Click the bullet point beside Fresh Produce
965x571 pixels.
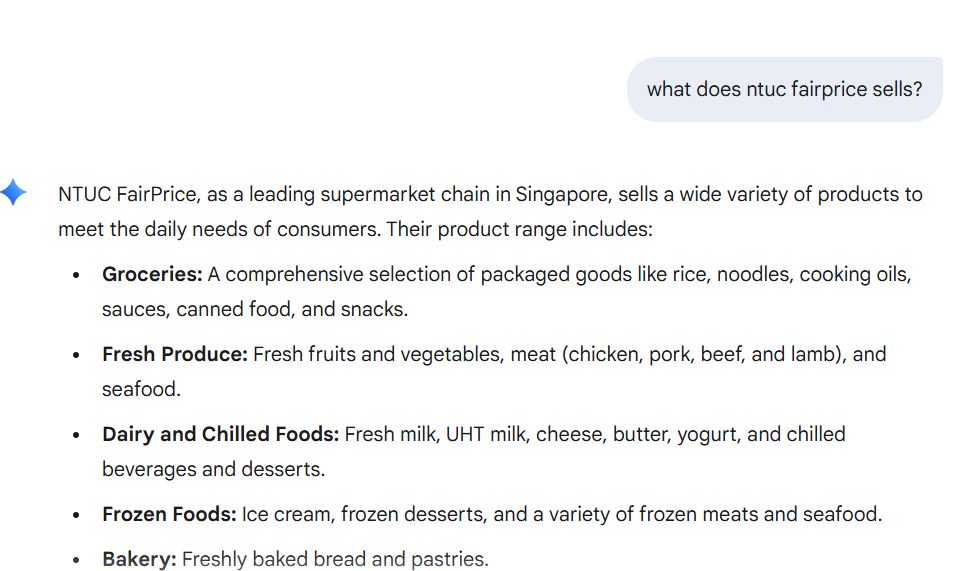click(76, 355)
